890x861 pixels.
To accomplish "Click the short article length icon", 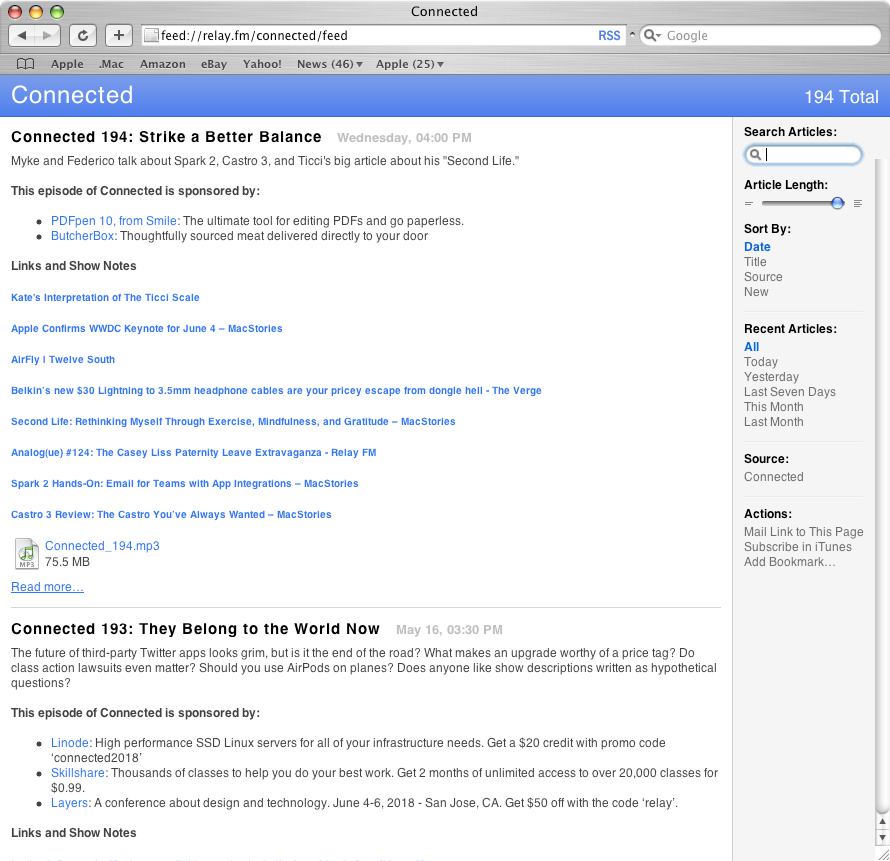I will pos(749,203).
